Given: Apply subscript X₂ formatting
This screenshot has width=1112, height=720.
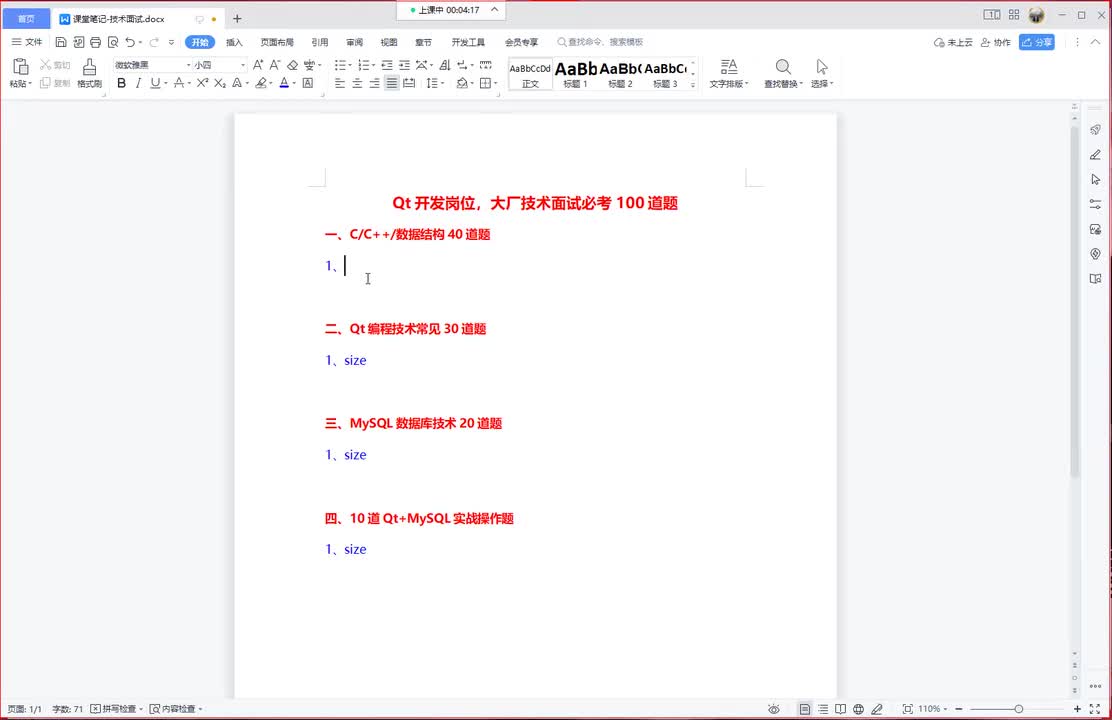Looking at the screenshot, I should [x=220, y=83].
